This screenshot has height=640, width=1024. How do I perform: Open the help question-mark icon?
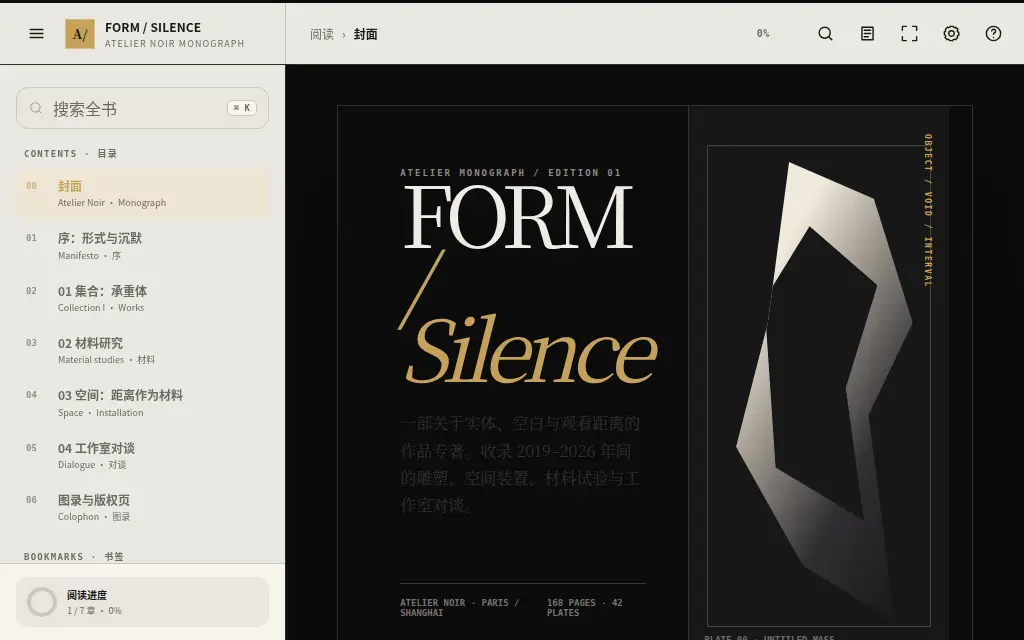coord(993,33)
